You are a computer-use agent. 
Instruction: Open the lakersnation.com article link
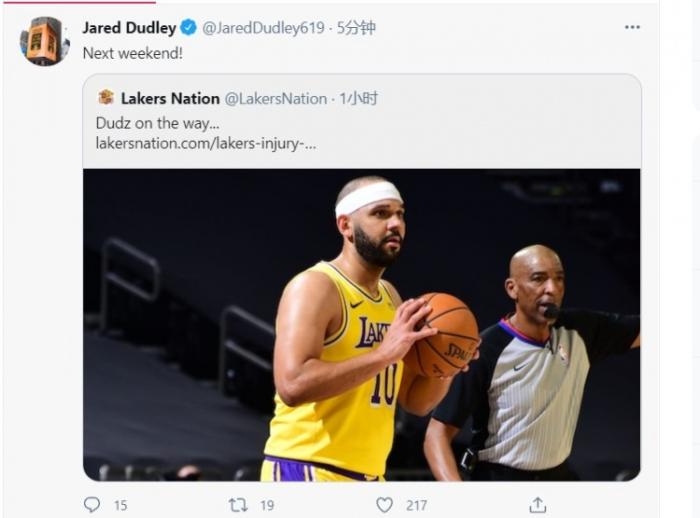(206, 143)
